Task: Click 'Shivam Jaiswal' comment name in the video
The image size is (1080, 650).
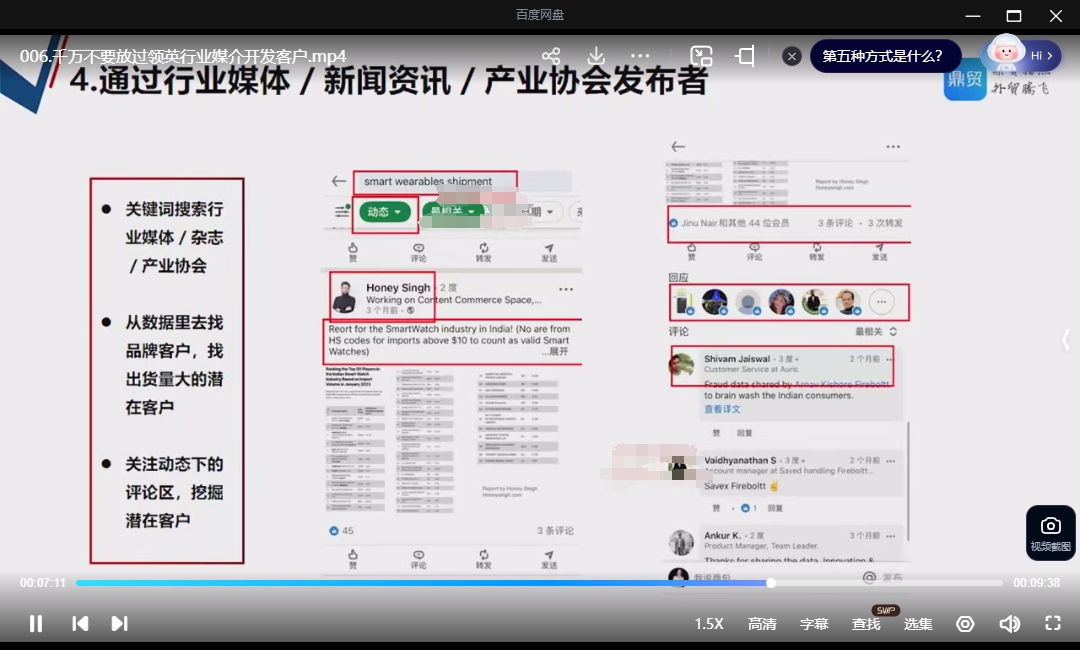Action: (x=737, y=359)
